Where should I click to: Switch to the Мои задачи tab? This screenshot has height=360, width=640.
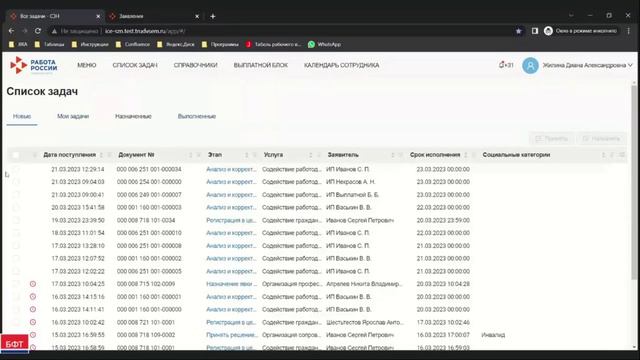point(73,116)
